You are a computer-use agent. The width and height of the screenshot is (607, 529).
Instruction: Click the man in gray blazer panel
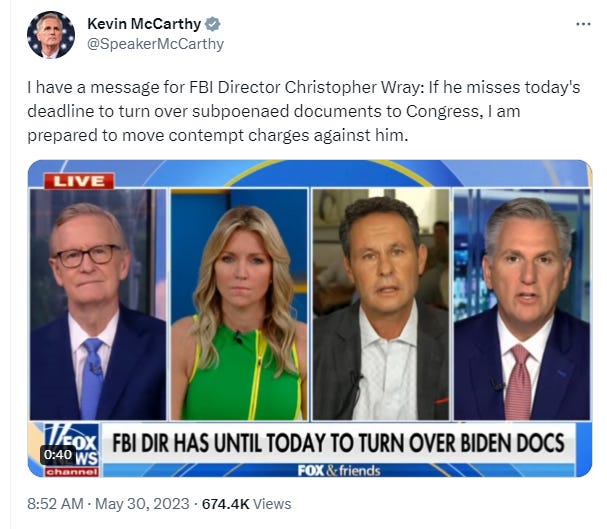click(x=381, y=304)
